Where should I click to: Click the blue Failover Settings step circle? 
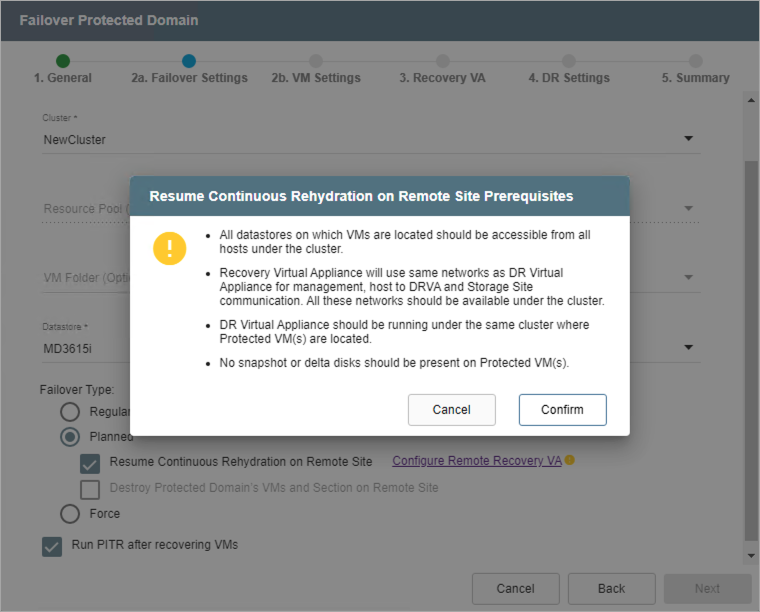[x=189, y=61]
